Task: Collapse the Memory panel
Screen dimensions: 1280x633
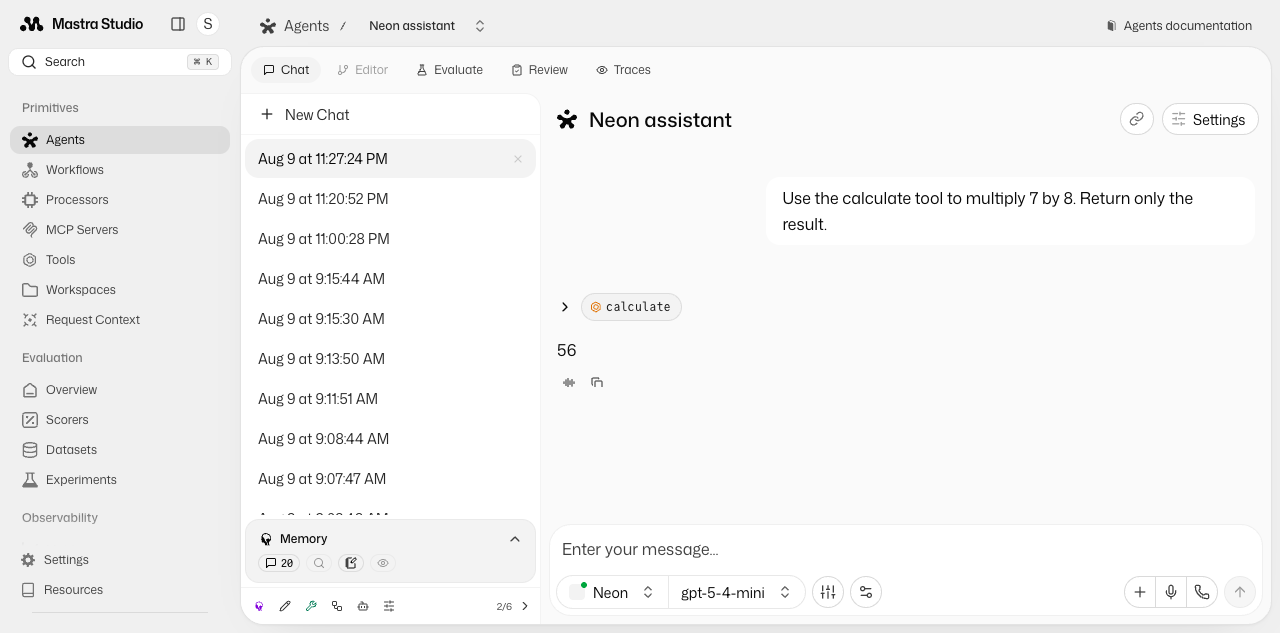Action: (515, 539)
